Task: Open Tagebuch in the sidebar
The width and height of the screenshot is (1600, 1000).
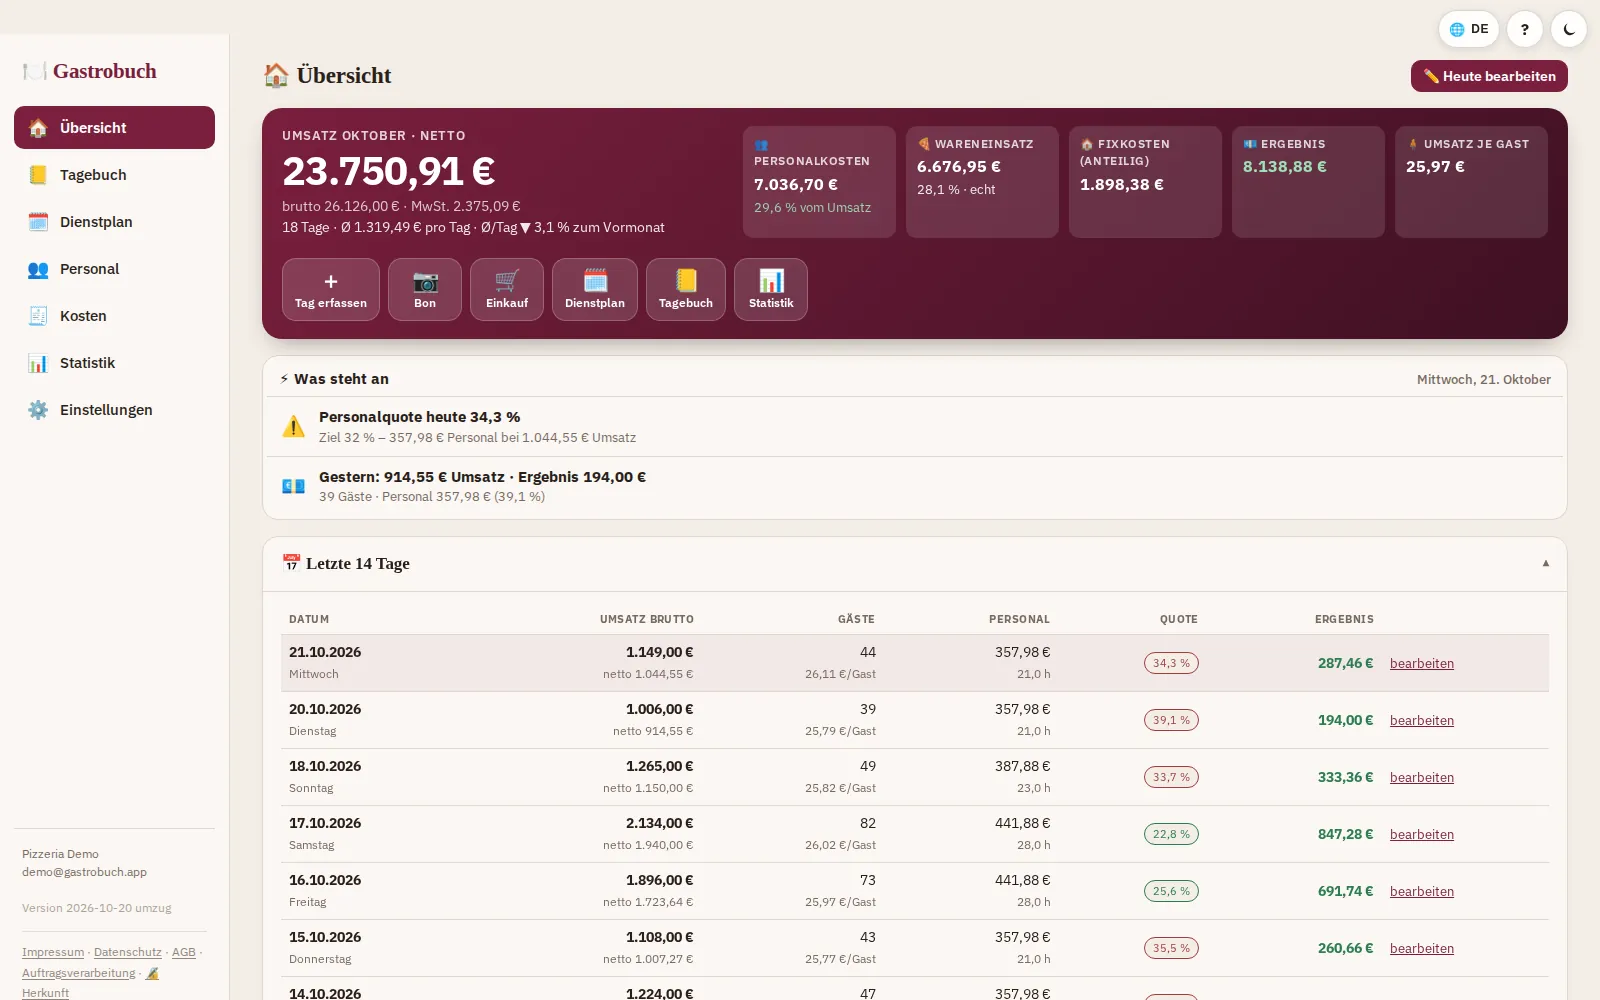Action: (x=114, y=175)
